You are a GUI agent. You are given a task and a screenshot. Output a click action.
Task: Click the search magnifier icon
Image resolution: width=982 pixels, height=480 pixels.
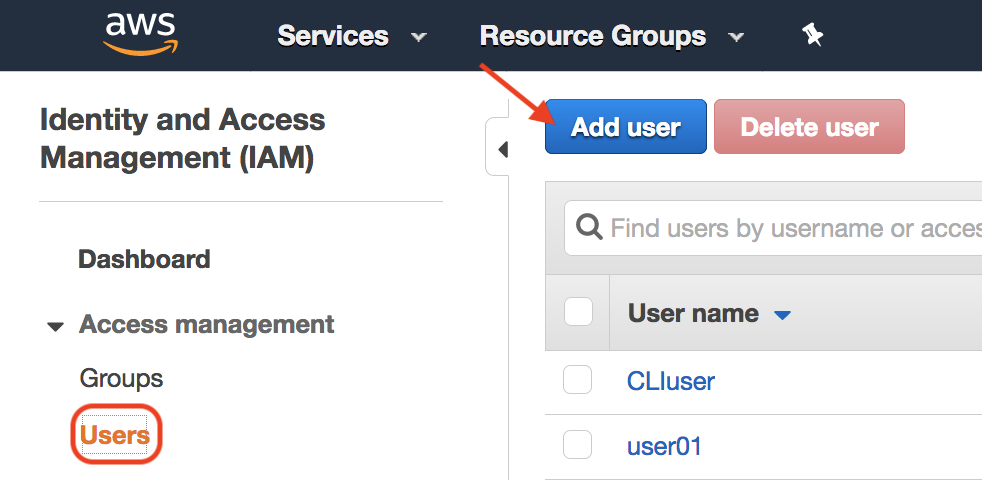point(589,227)
